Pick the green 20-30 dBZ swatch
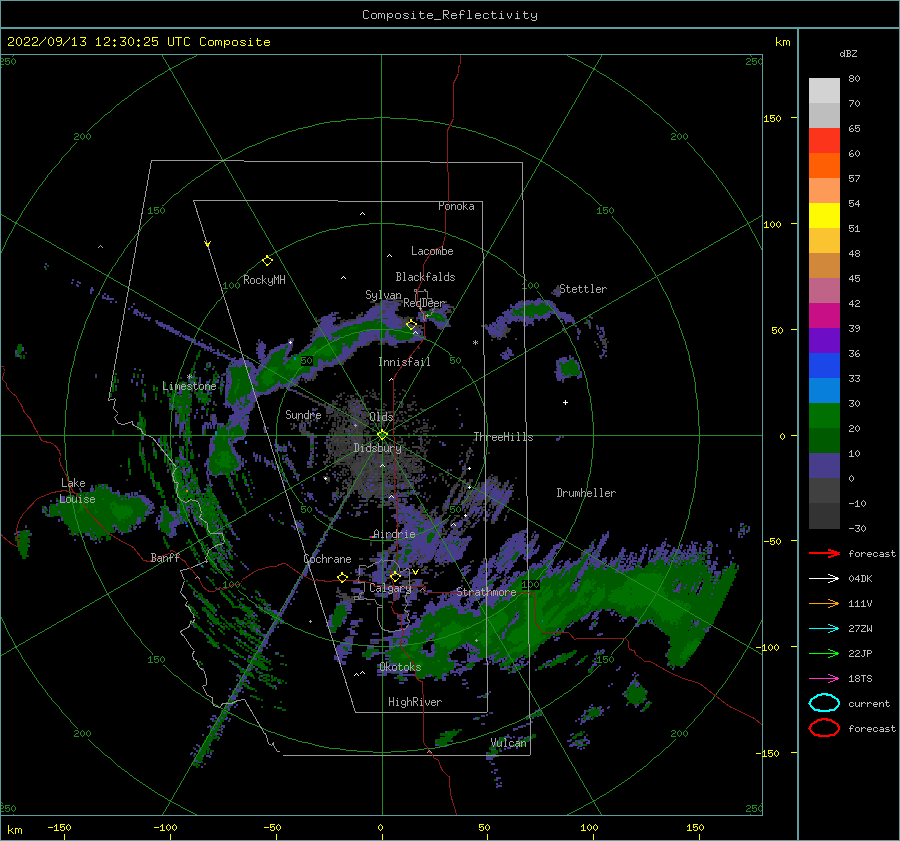Image resolution: width=900 pixels, height=841 pixels. click(x=824, y=415)
